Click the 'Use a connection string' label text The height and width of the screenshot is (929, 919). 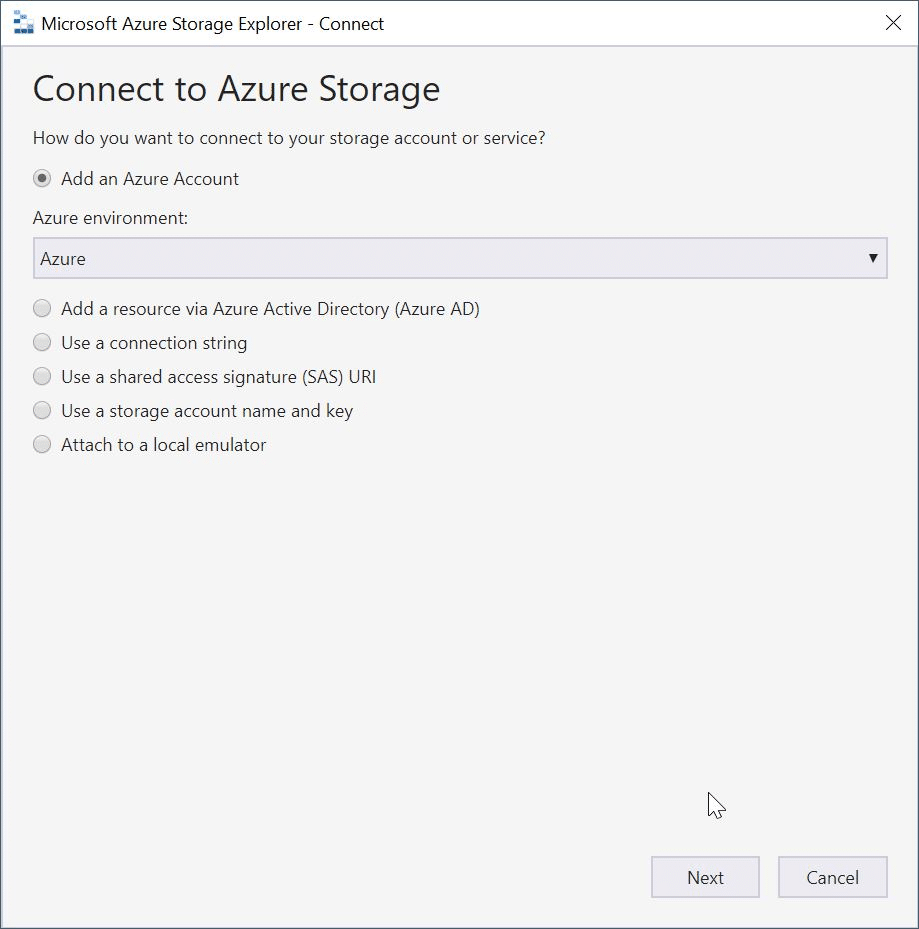[x=154, y=343]
